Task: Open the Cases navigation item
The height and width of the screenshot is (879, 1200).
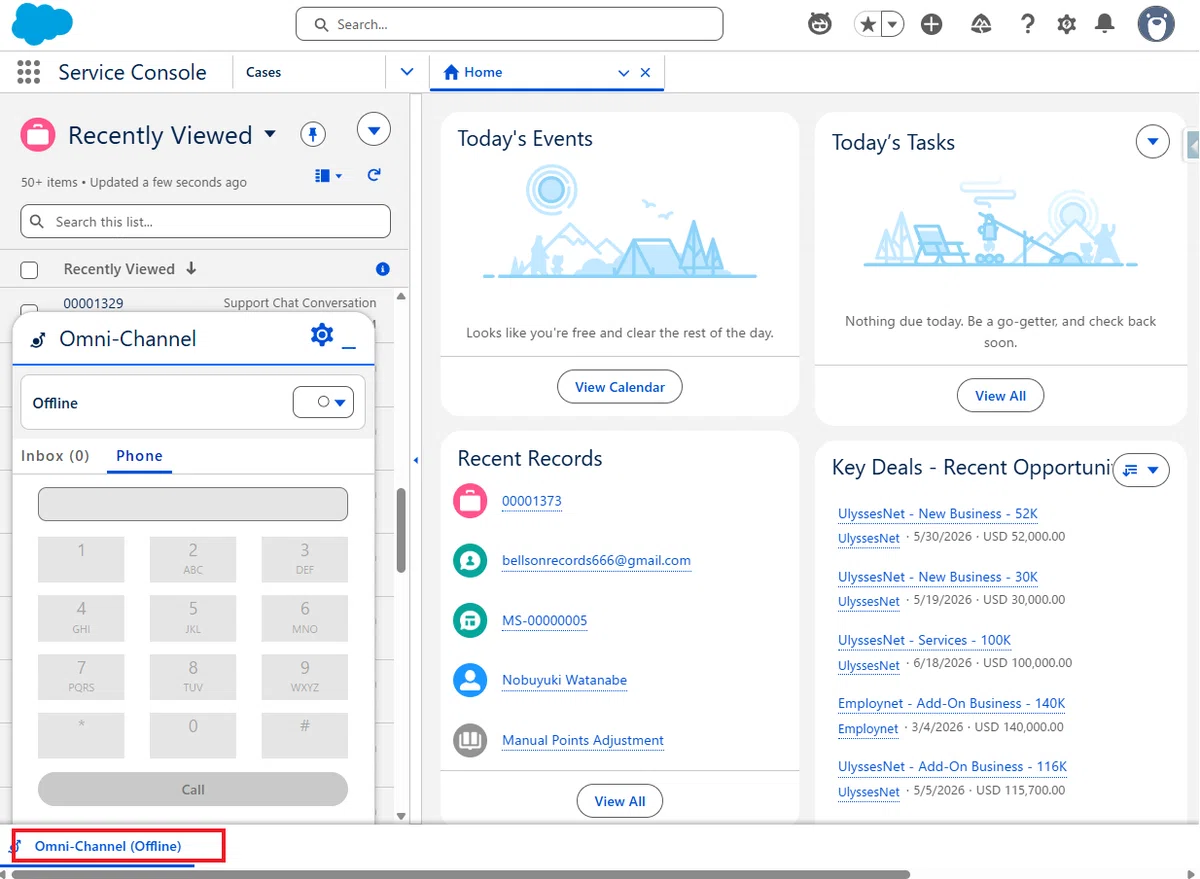Action: coord(264,72)
